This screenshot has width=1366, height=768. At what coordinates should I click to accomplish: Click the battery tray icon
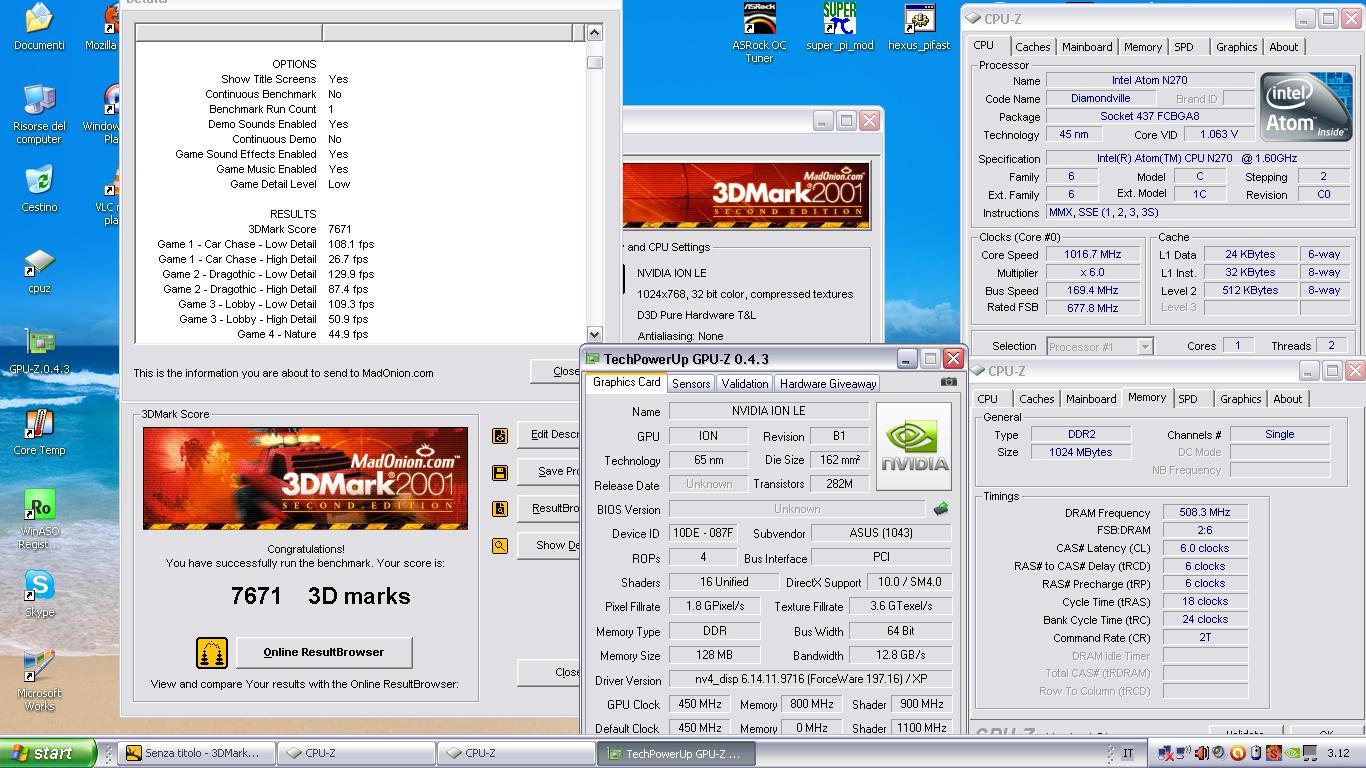(1256, 753)
